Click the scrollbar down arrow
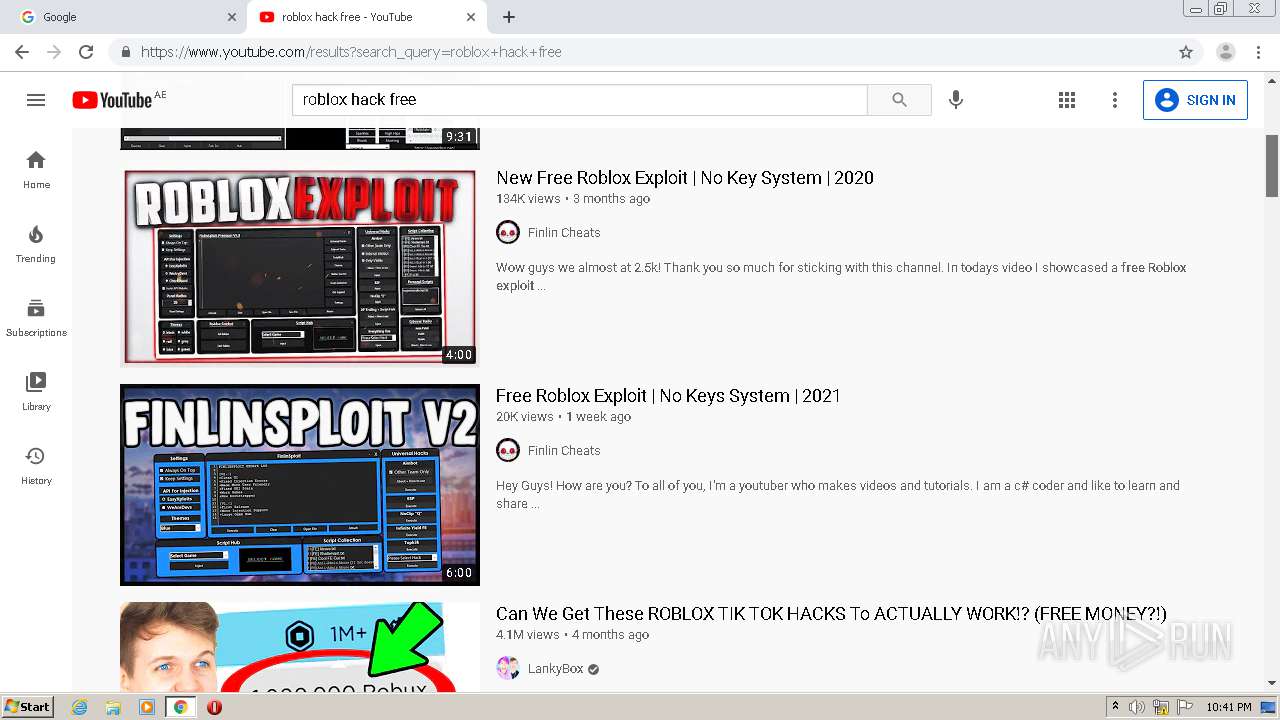Viewport: 1280px width, 720px height. coord(1272,683)
